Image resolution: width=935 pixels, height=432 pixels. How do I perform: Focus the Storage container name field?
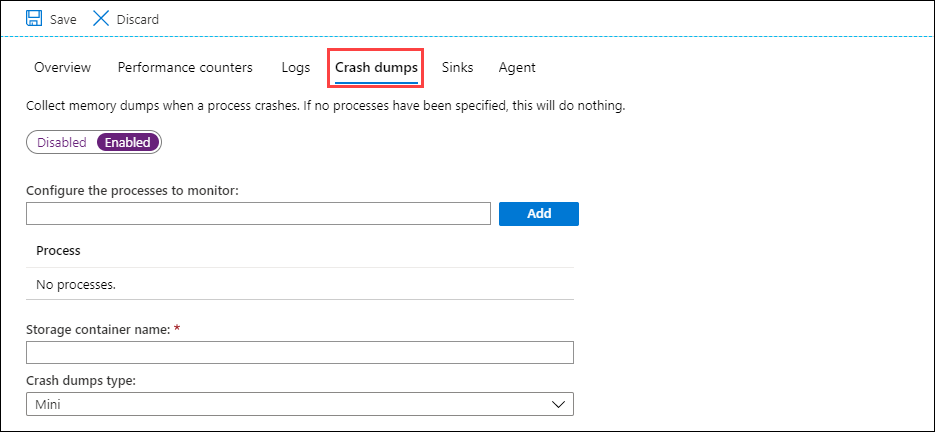pyautogui.click(x=299, y=352)
